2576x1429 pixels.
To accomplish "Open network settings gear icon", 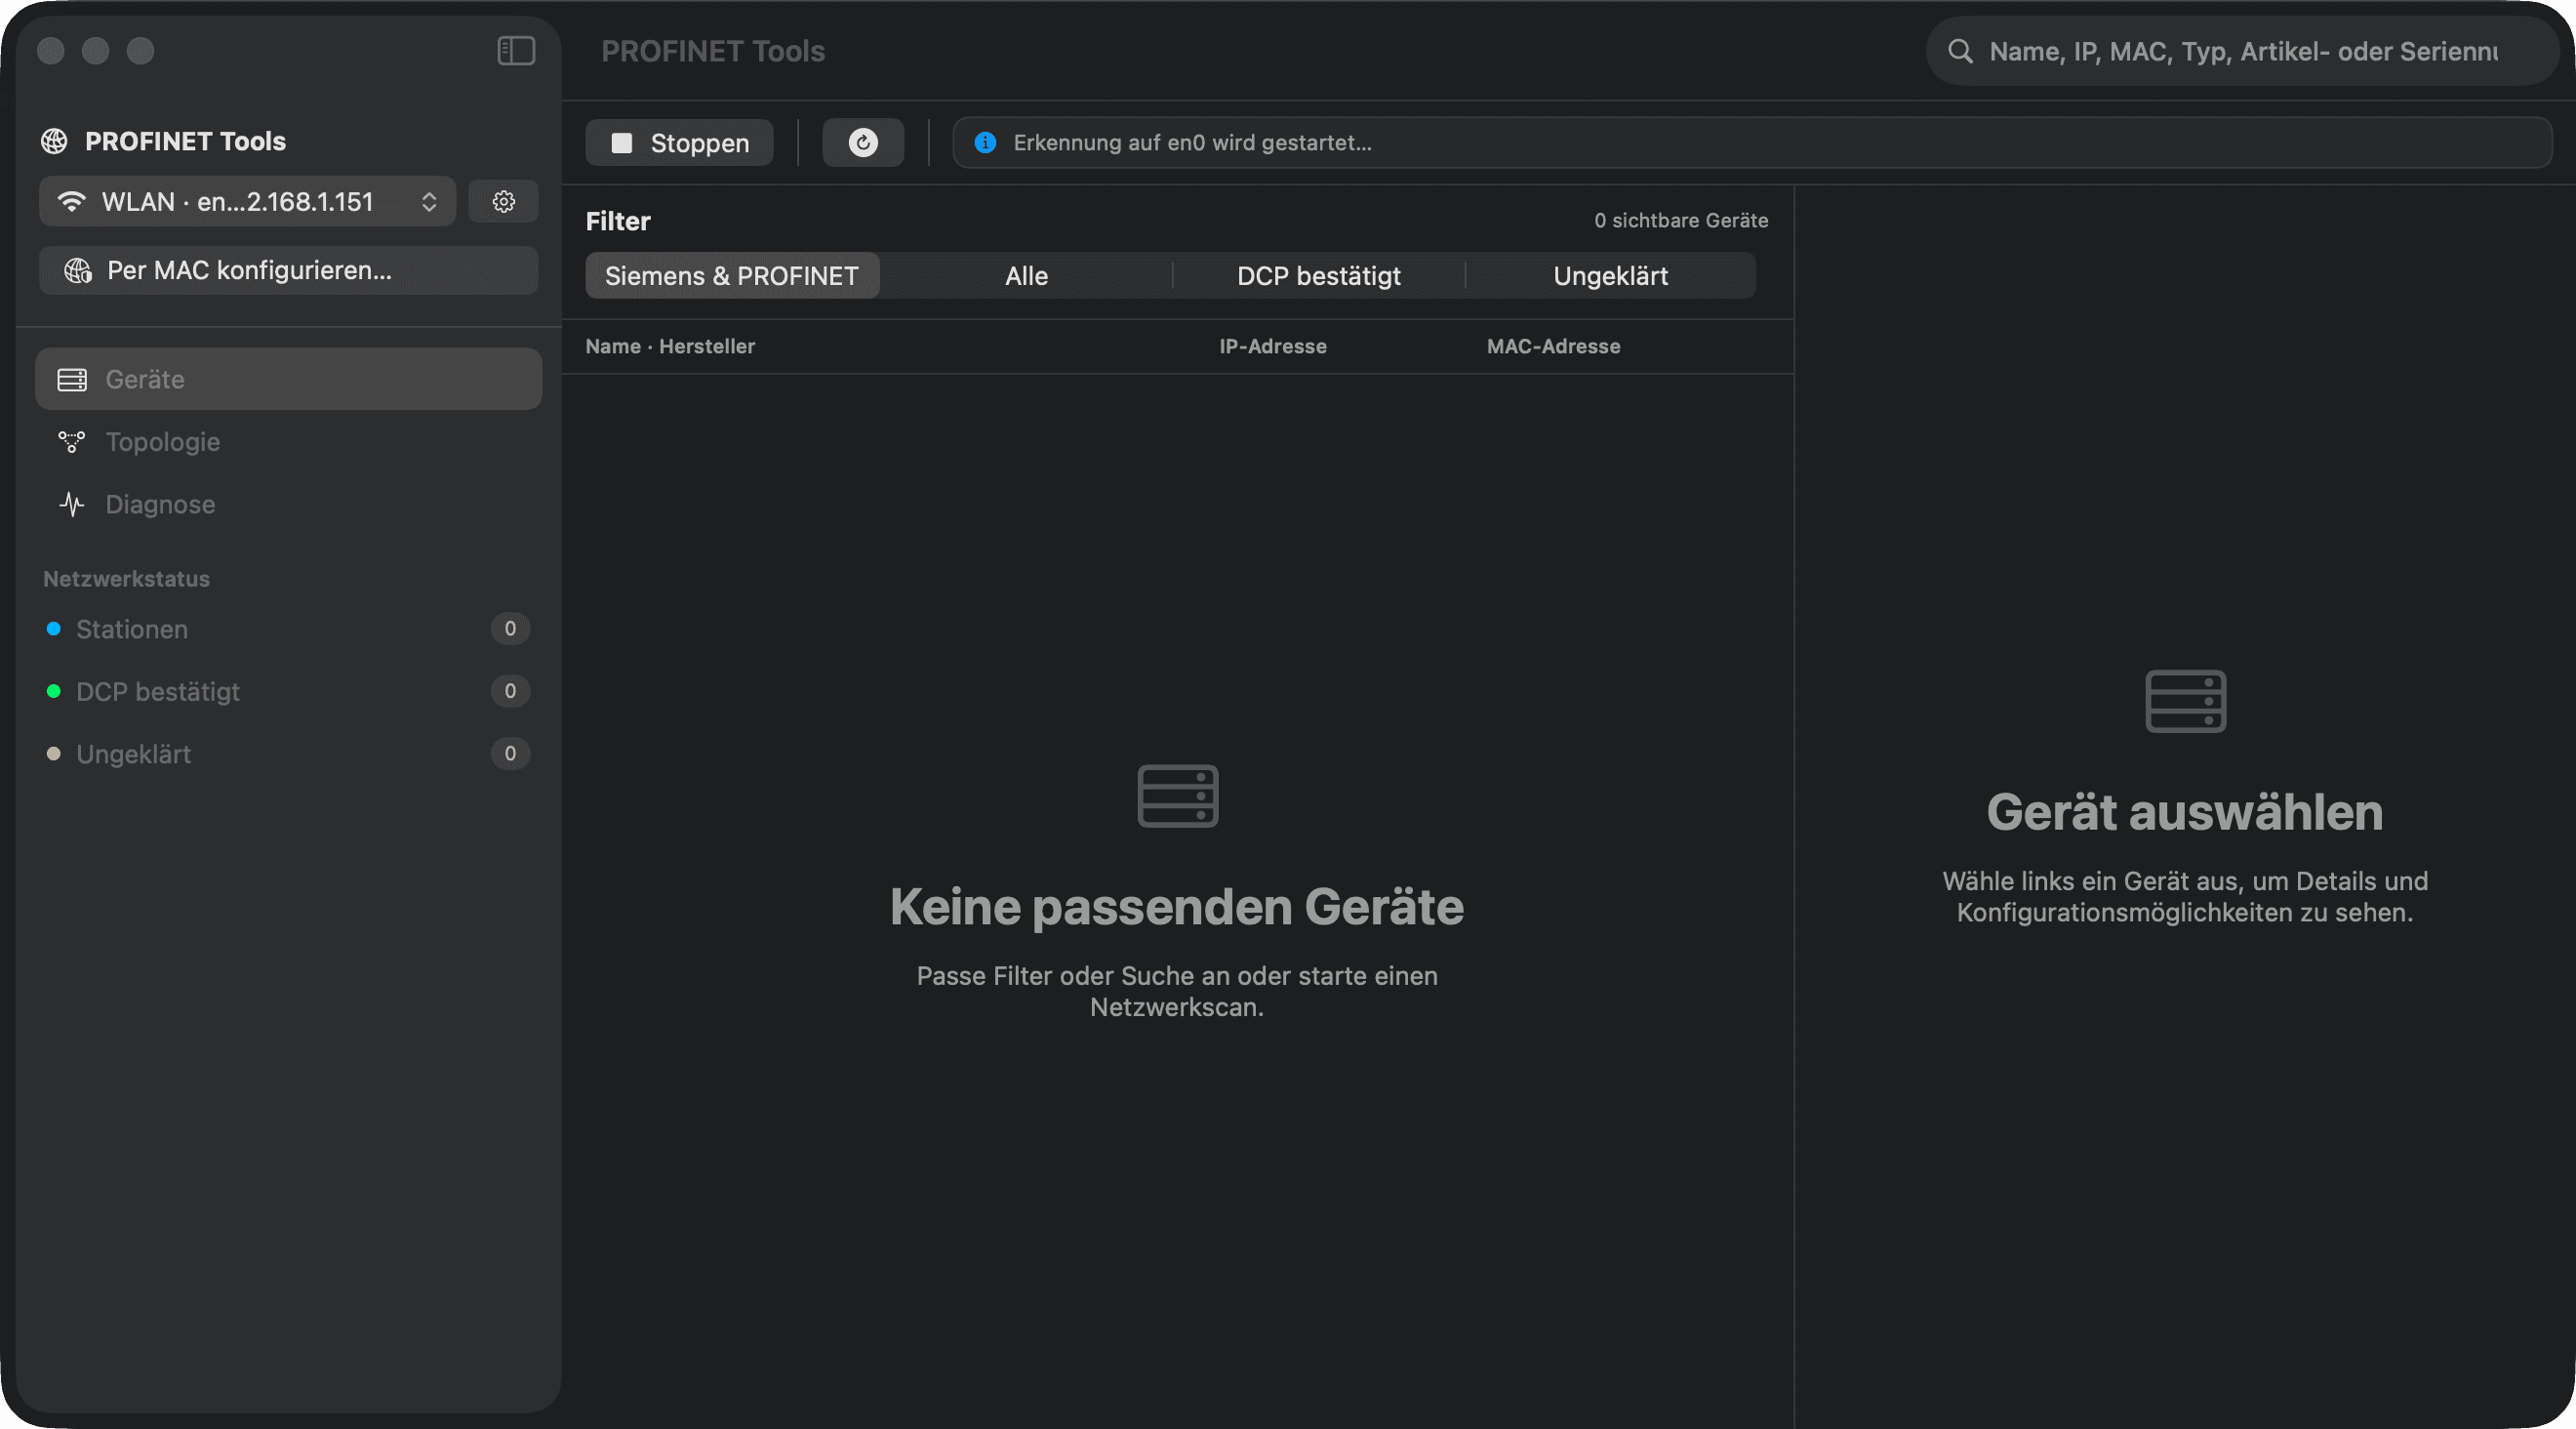I will 503,202.
